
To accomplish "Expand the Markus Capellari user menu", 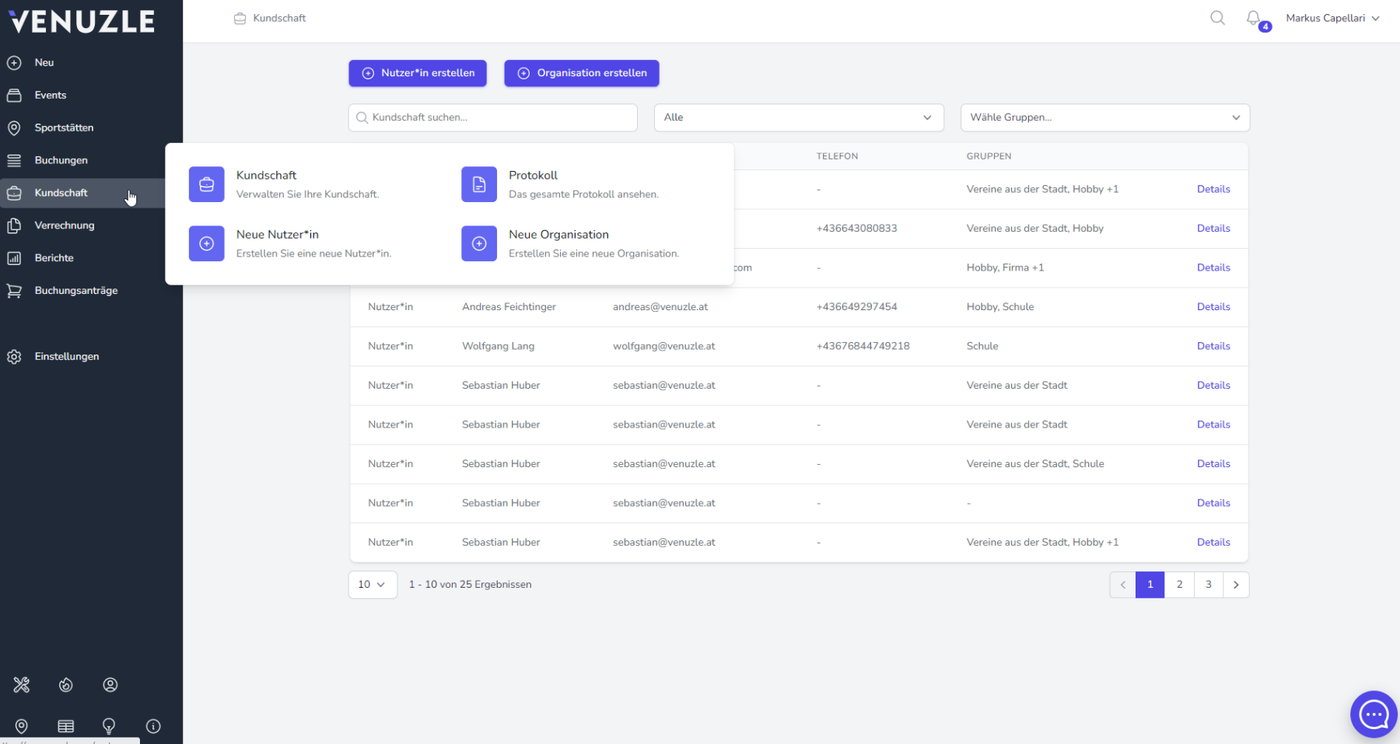I will pos(1332,18).
